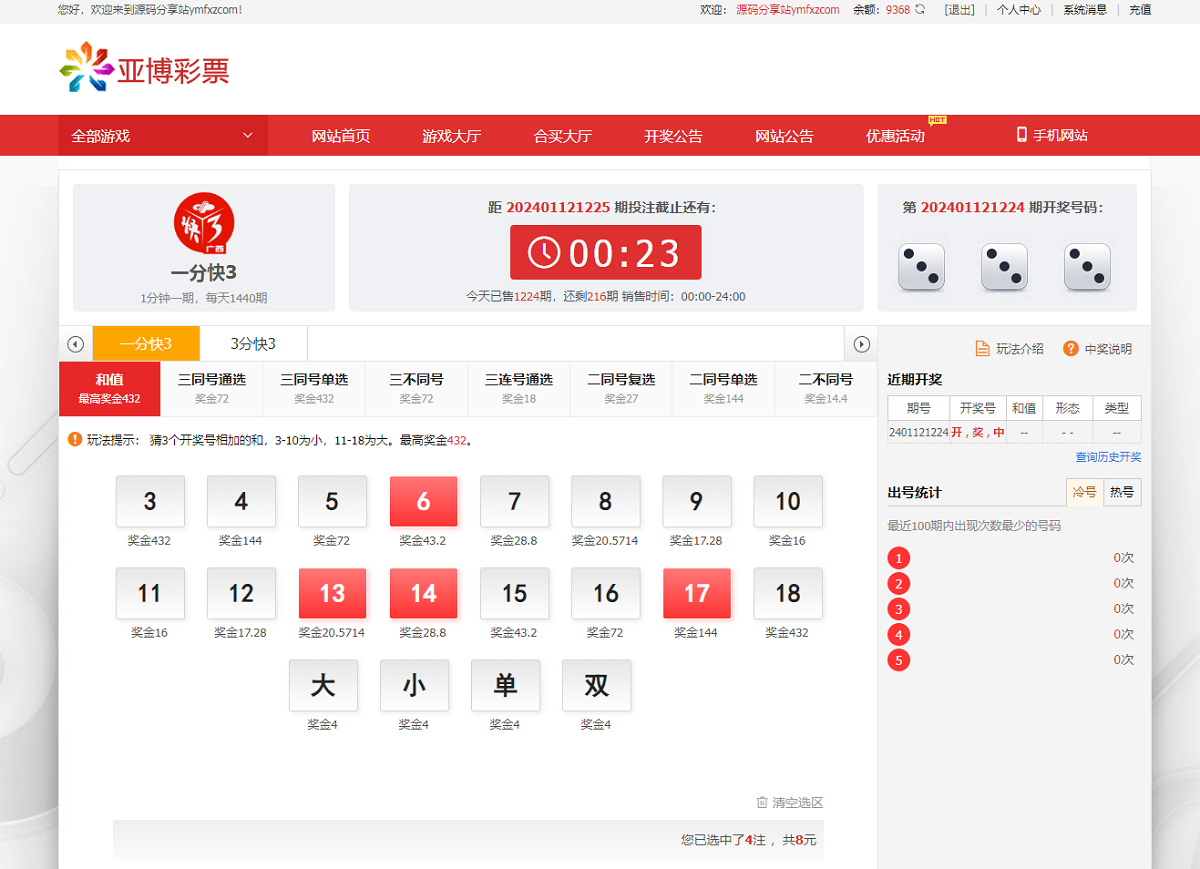The height and width of the screenshot is (869, 1200).
Task: Click the balance refresh icon
Action: point(920,10)
